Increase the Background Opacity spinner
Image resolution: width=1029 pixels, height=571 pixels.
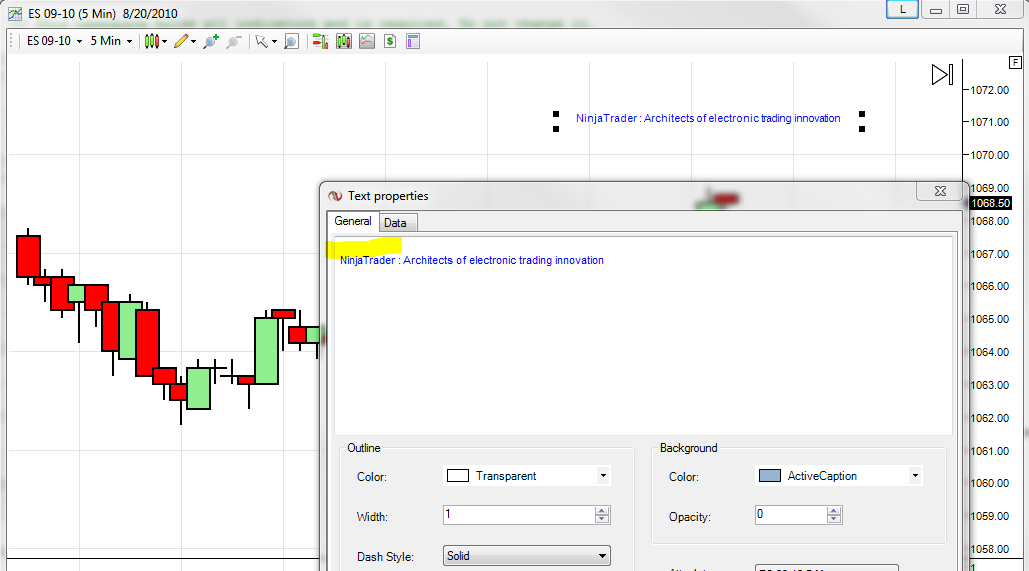(833, 511)
